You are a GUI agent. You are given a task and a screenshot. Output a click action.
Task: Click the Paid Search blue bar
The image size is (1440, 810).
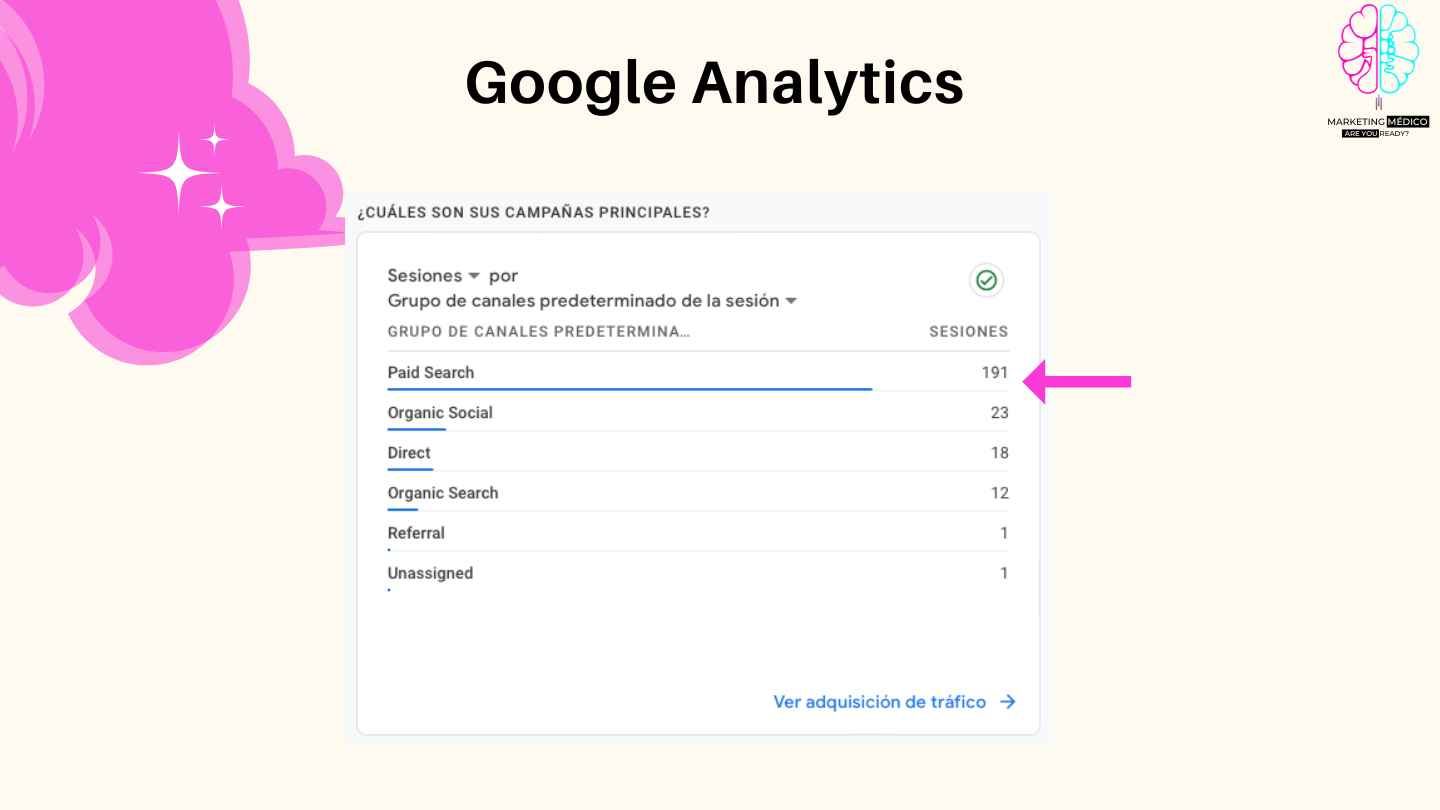(630, 389)
